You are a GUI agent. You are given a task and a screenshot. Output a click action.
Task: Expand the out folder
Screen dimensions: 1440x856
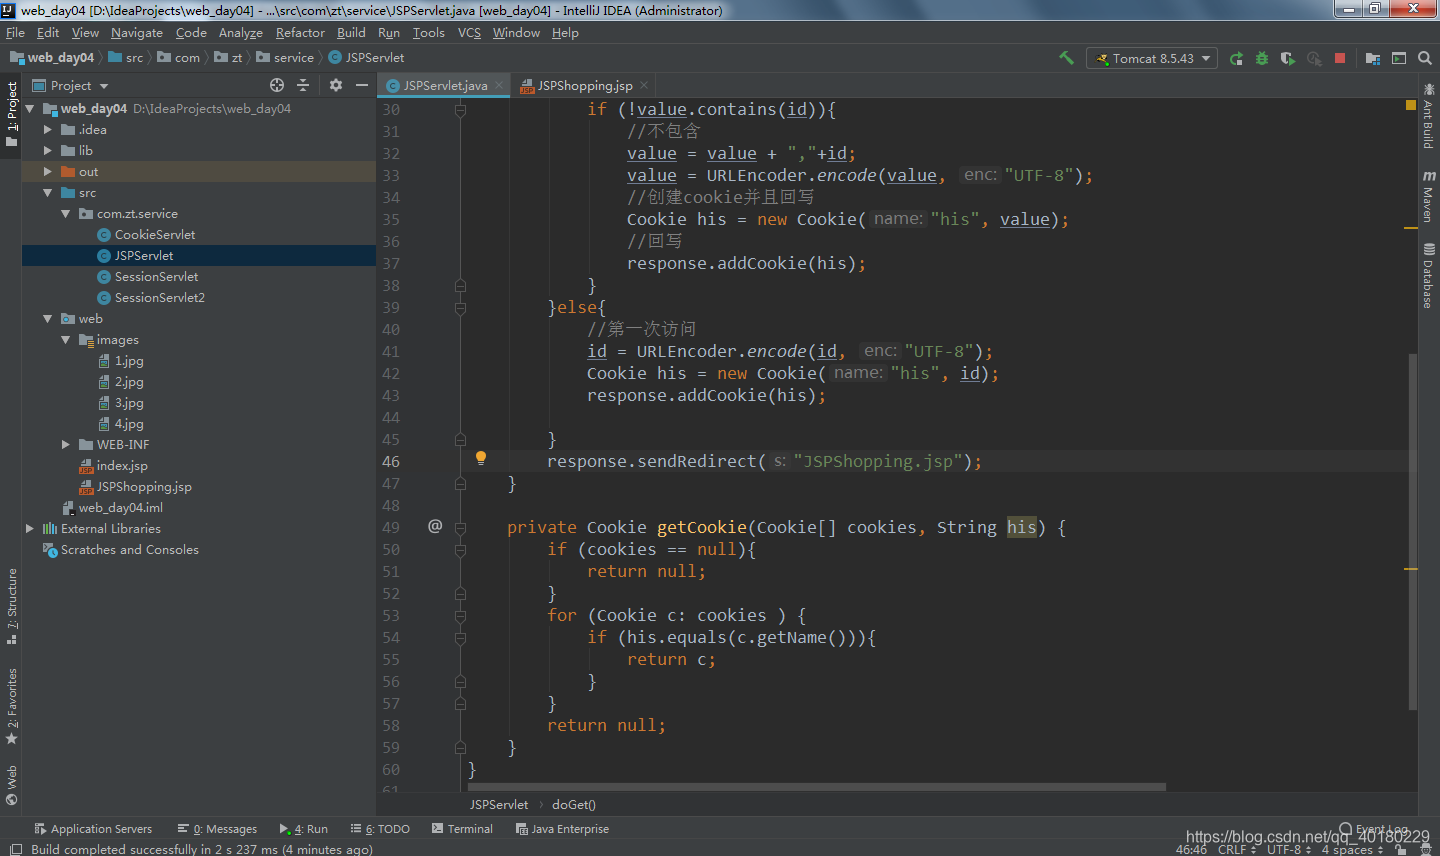[47, 171]
